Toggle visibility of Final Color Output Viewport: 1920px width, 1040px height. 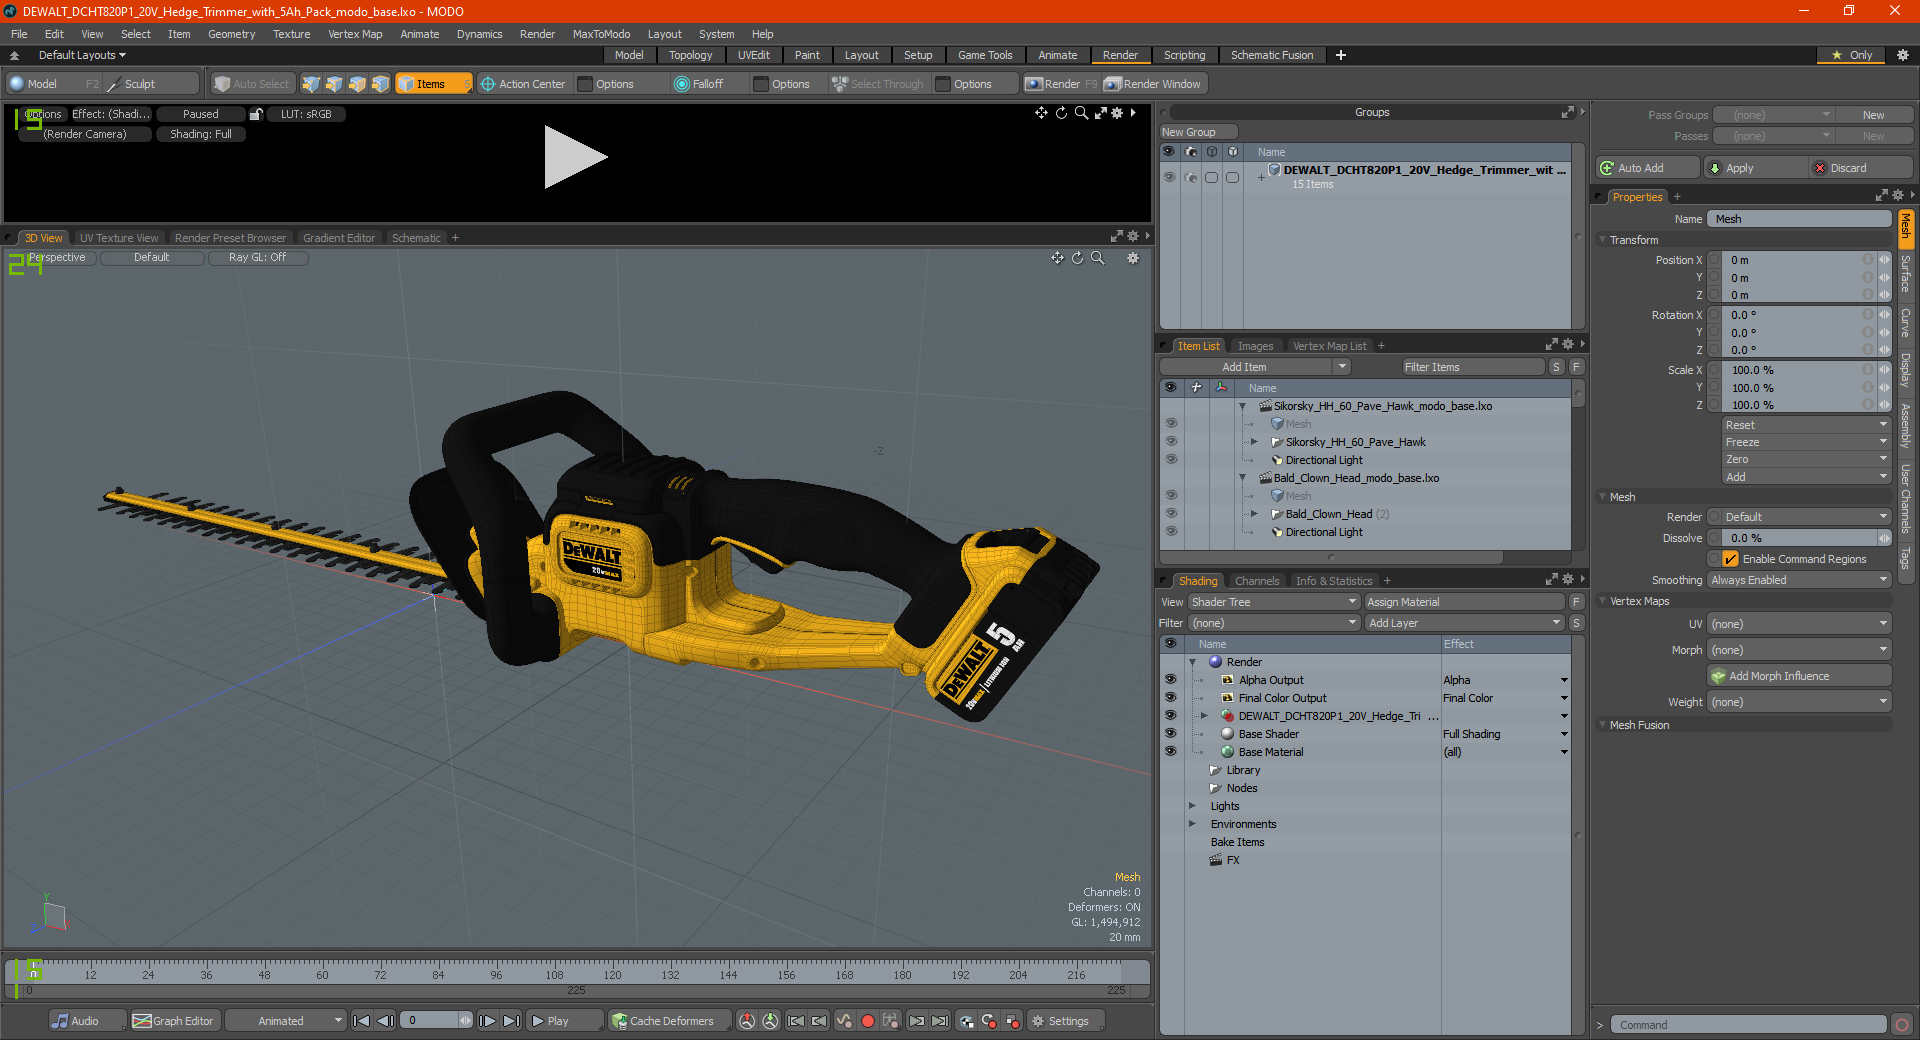coord(1170,698)
